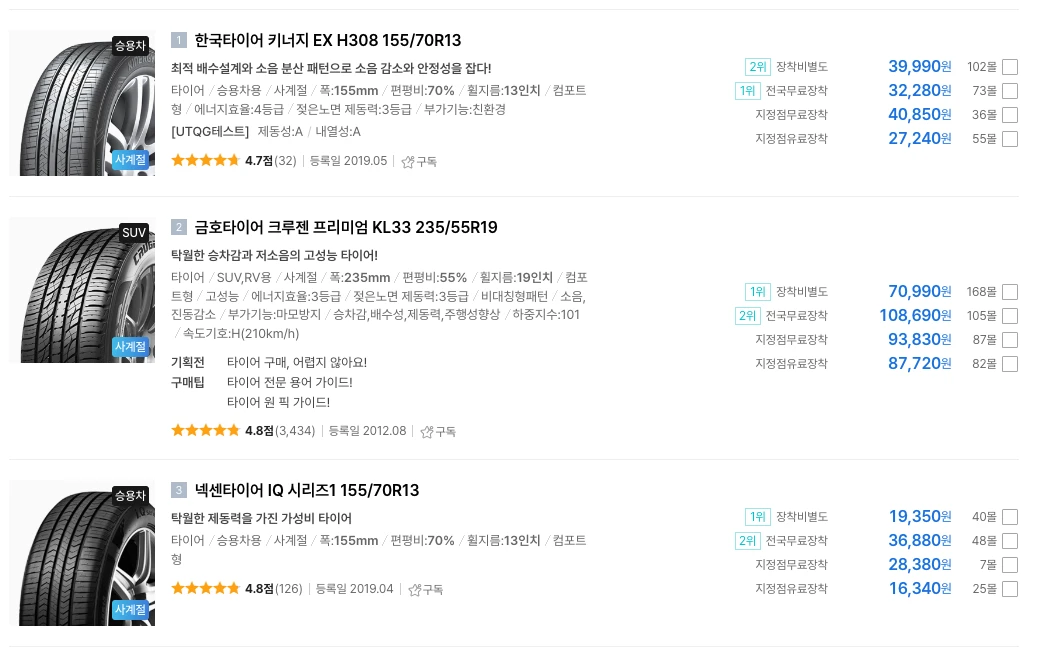Click the 4.7점 star rating stars

[x=205, y=160]
